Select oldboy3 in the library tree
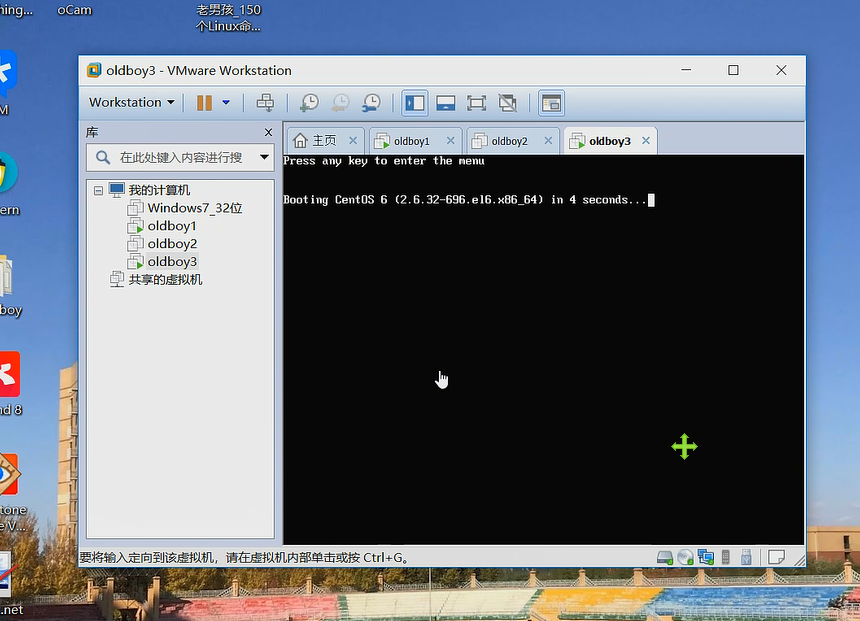This screenshot has width=860, height=621. pyautogui.click(x=172, y=262)
